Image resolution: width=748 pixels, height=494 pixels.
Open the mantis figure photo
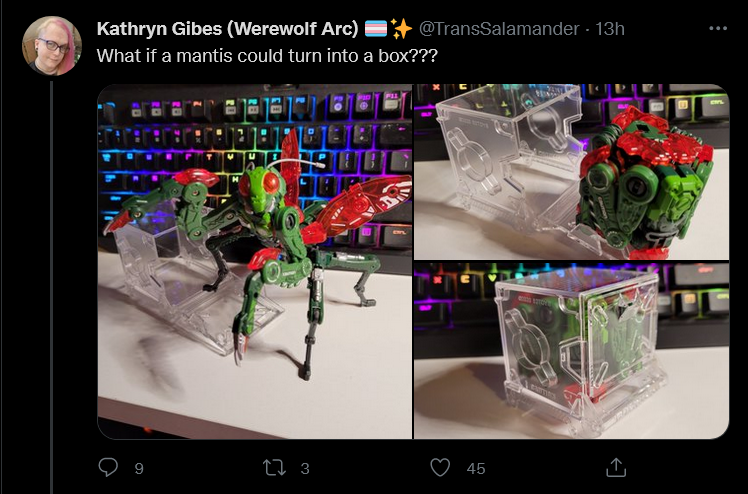coord(255,261)
